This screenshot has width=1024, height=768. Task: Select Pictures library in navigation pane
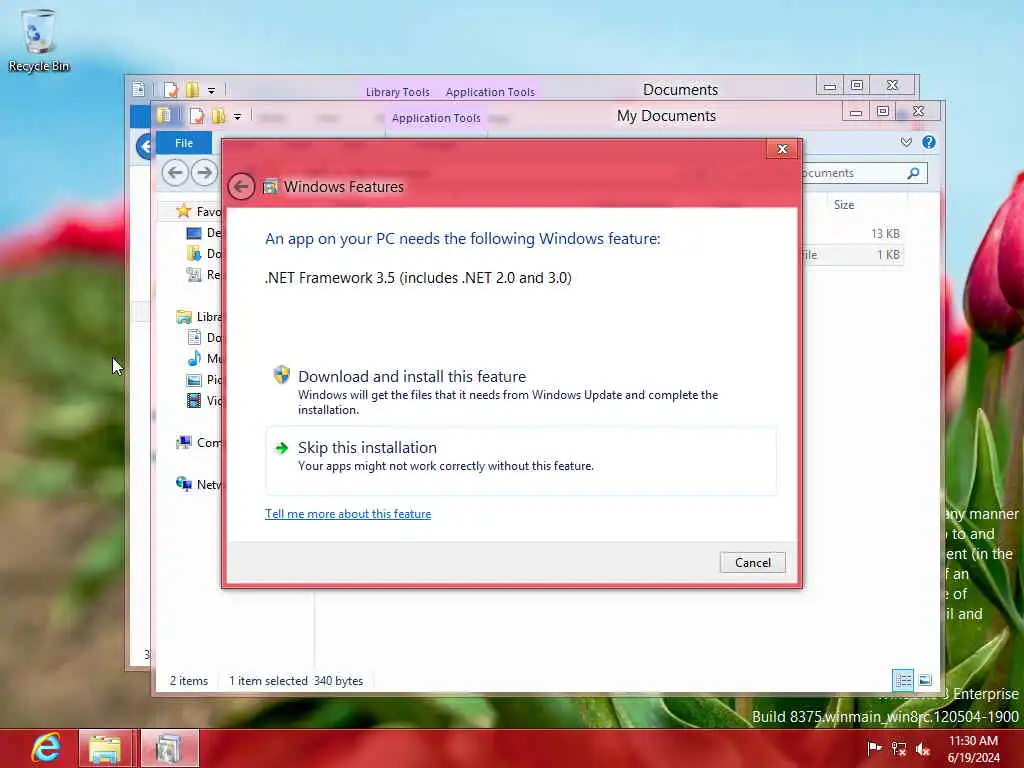[x=204, y=379]
